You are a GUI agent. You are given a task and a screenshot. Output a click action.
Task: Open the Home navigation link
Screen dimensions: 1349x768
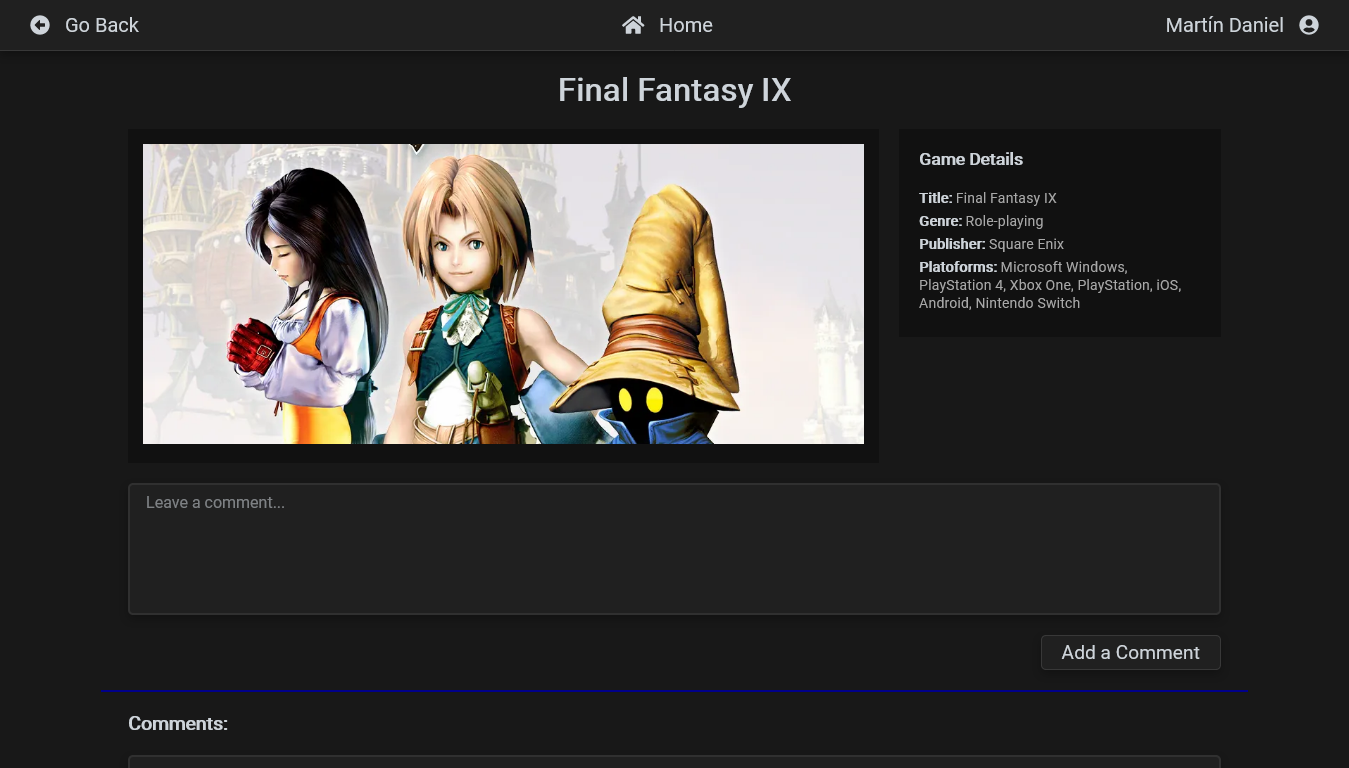click(x=685, y=25)
